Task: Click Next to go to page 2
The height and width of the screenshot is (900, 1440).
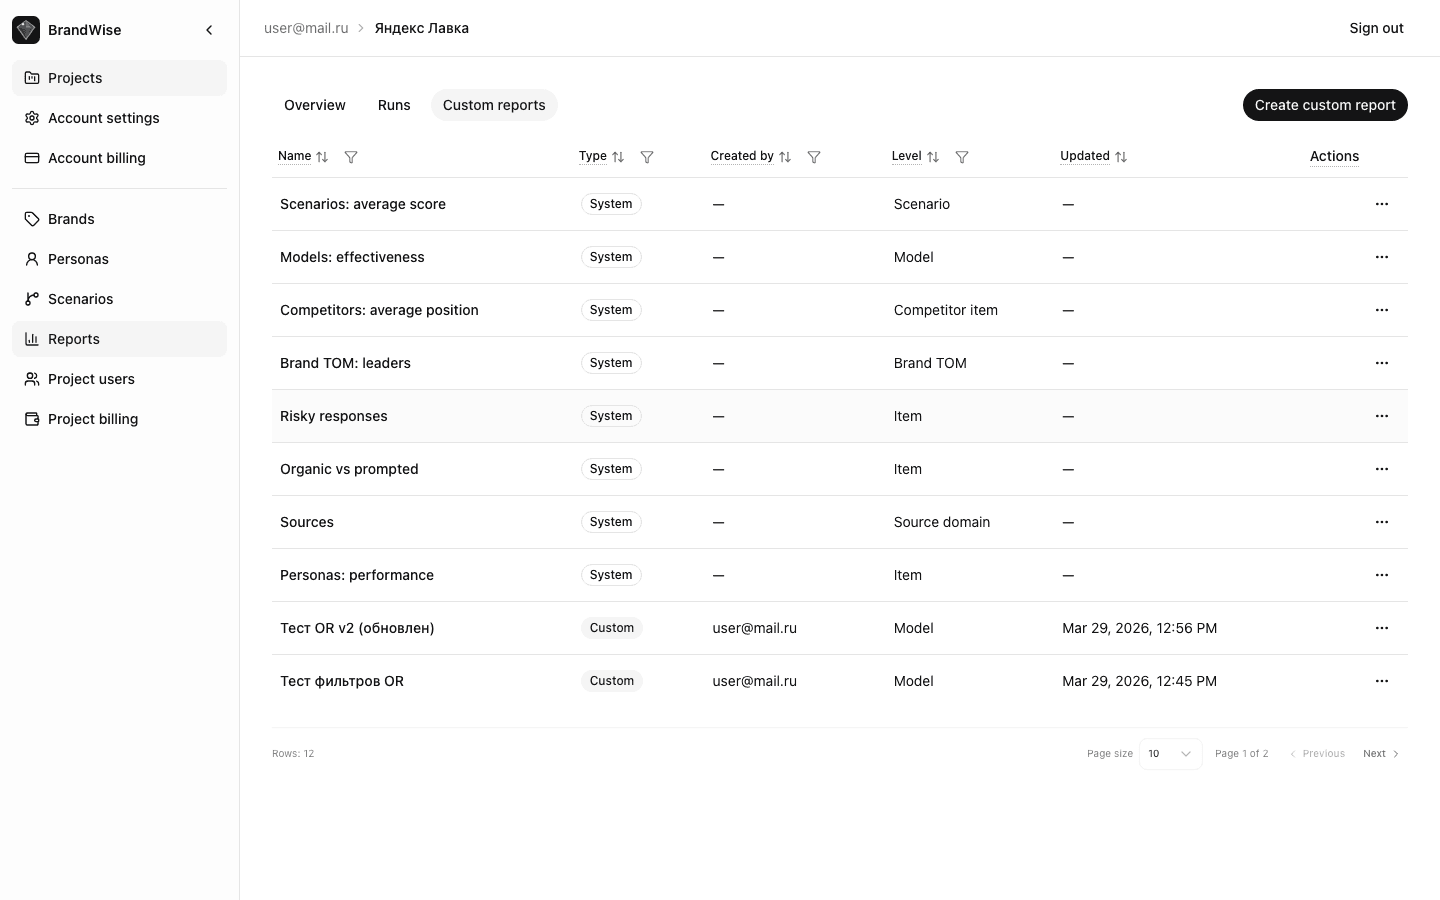Action: [1380, 753]
